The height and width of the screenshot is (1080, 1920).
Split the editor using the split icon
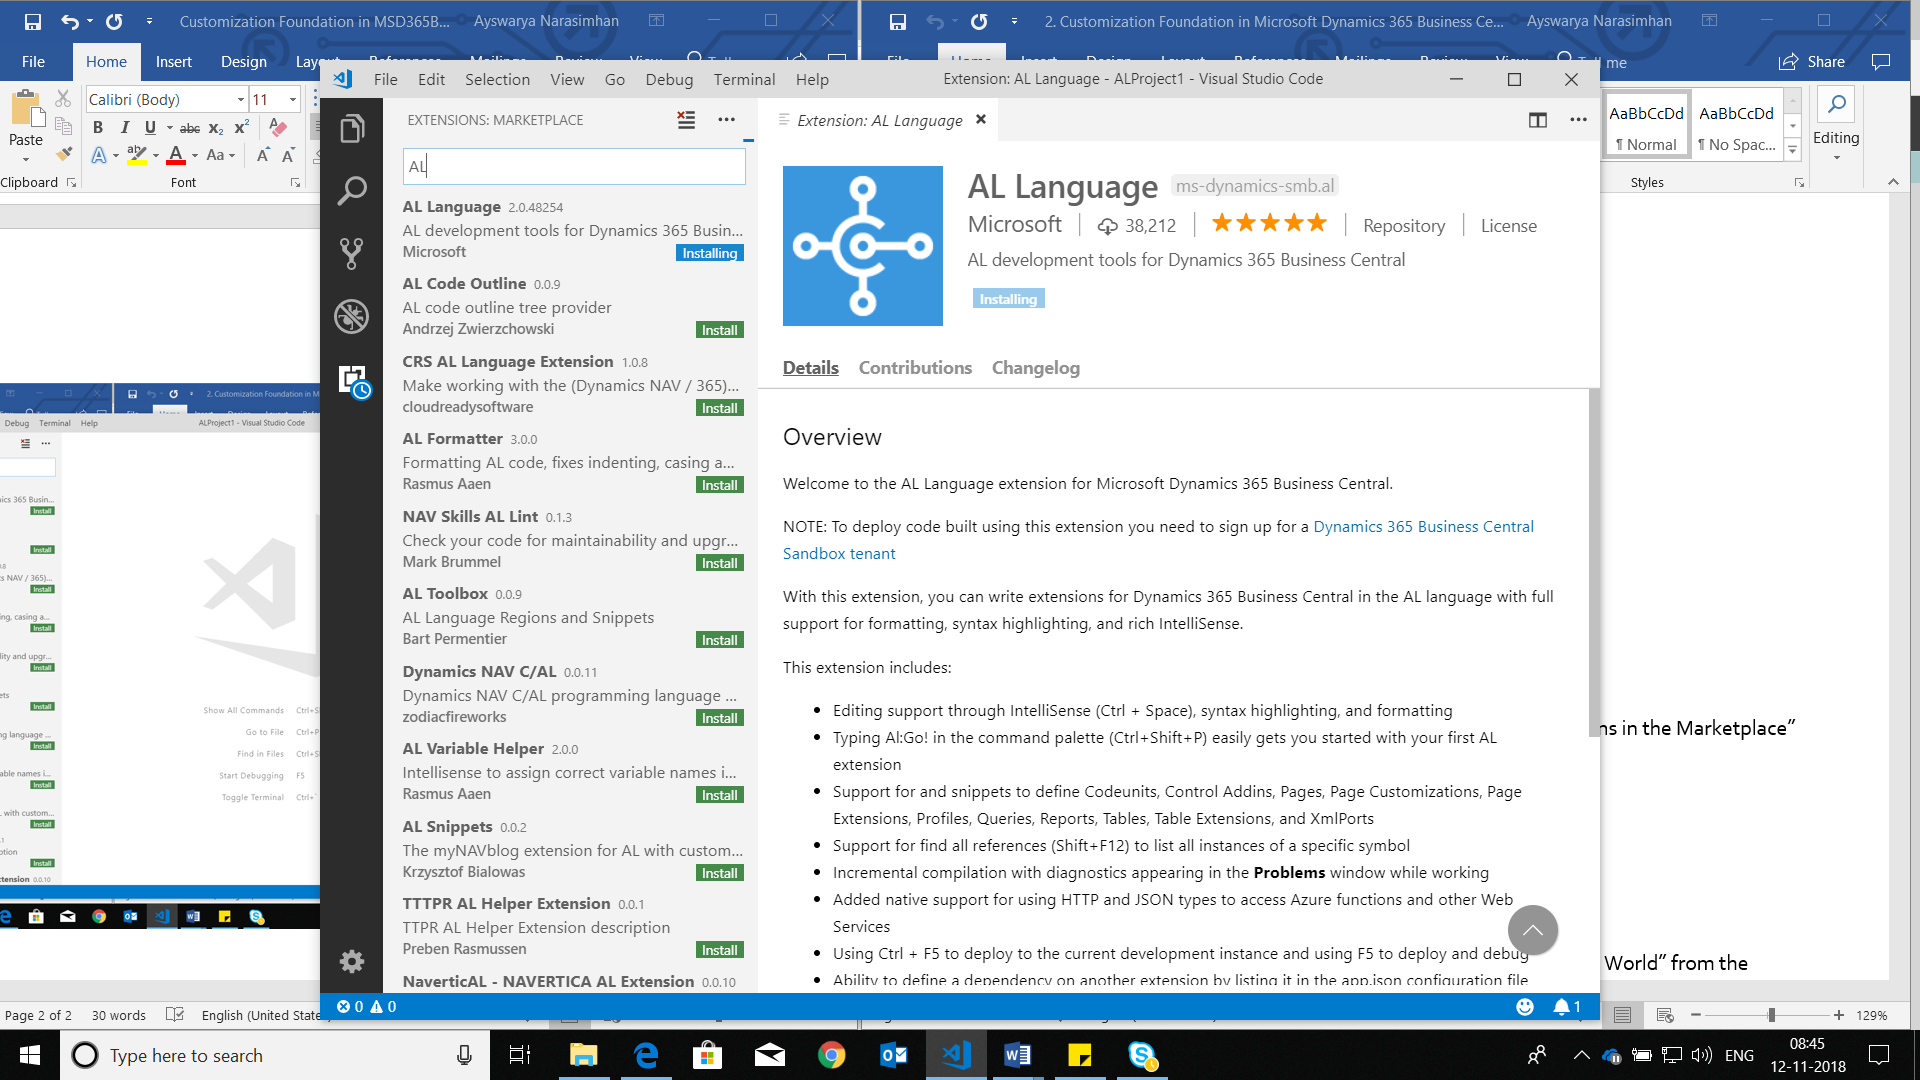(x=1537, y=119)
